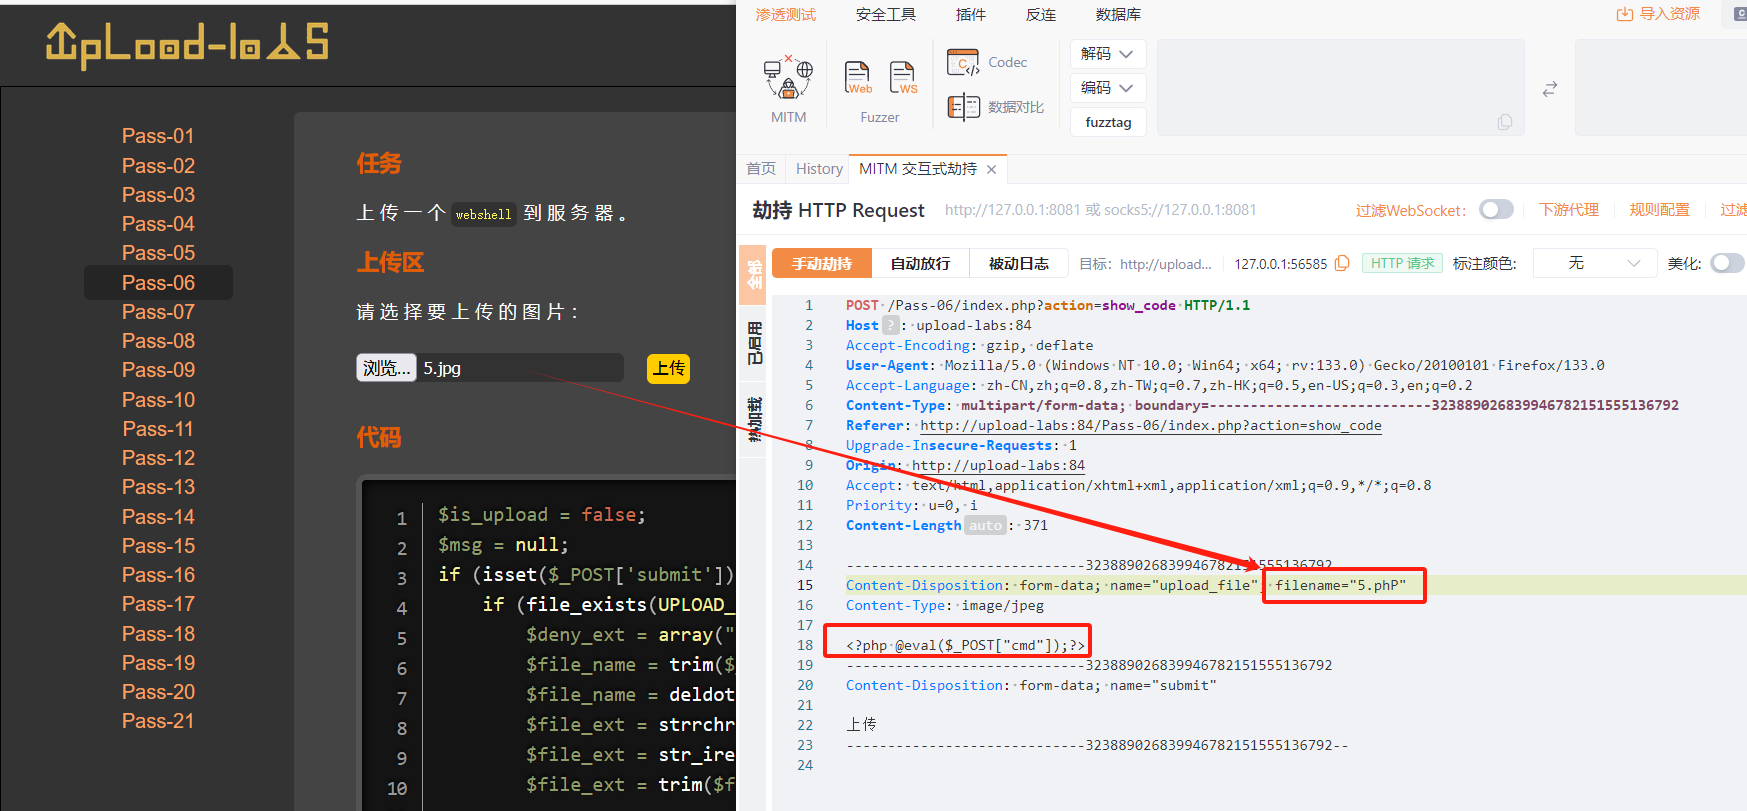This screenshot has width=1747, height=811.
Task: Click the HTTP 请求 tag
Action: point(1402,263)
